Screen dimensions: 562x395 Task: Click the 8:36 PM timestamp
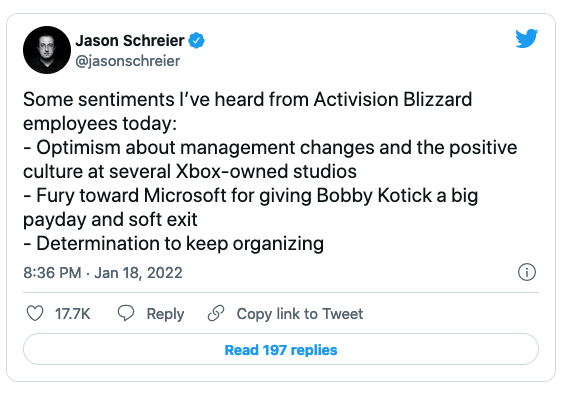click(x=52, y=273)
